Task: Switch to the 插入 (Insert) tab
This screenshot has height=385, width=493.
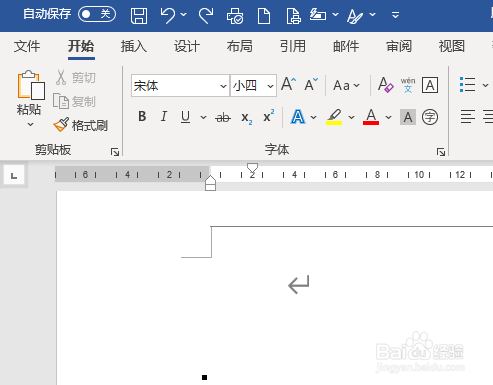Action: click(x=134, y=46)
